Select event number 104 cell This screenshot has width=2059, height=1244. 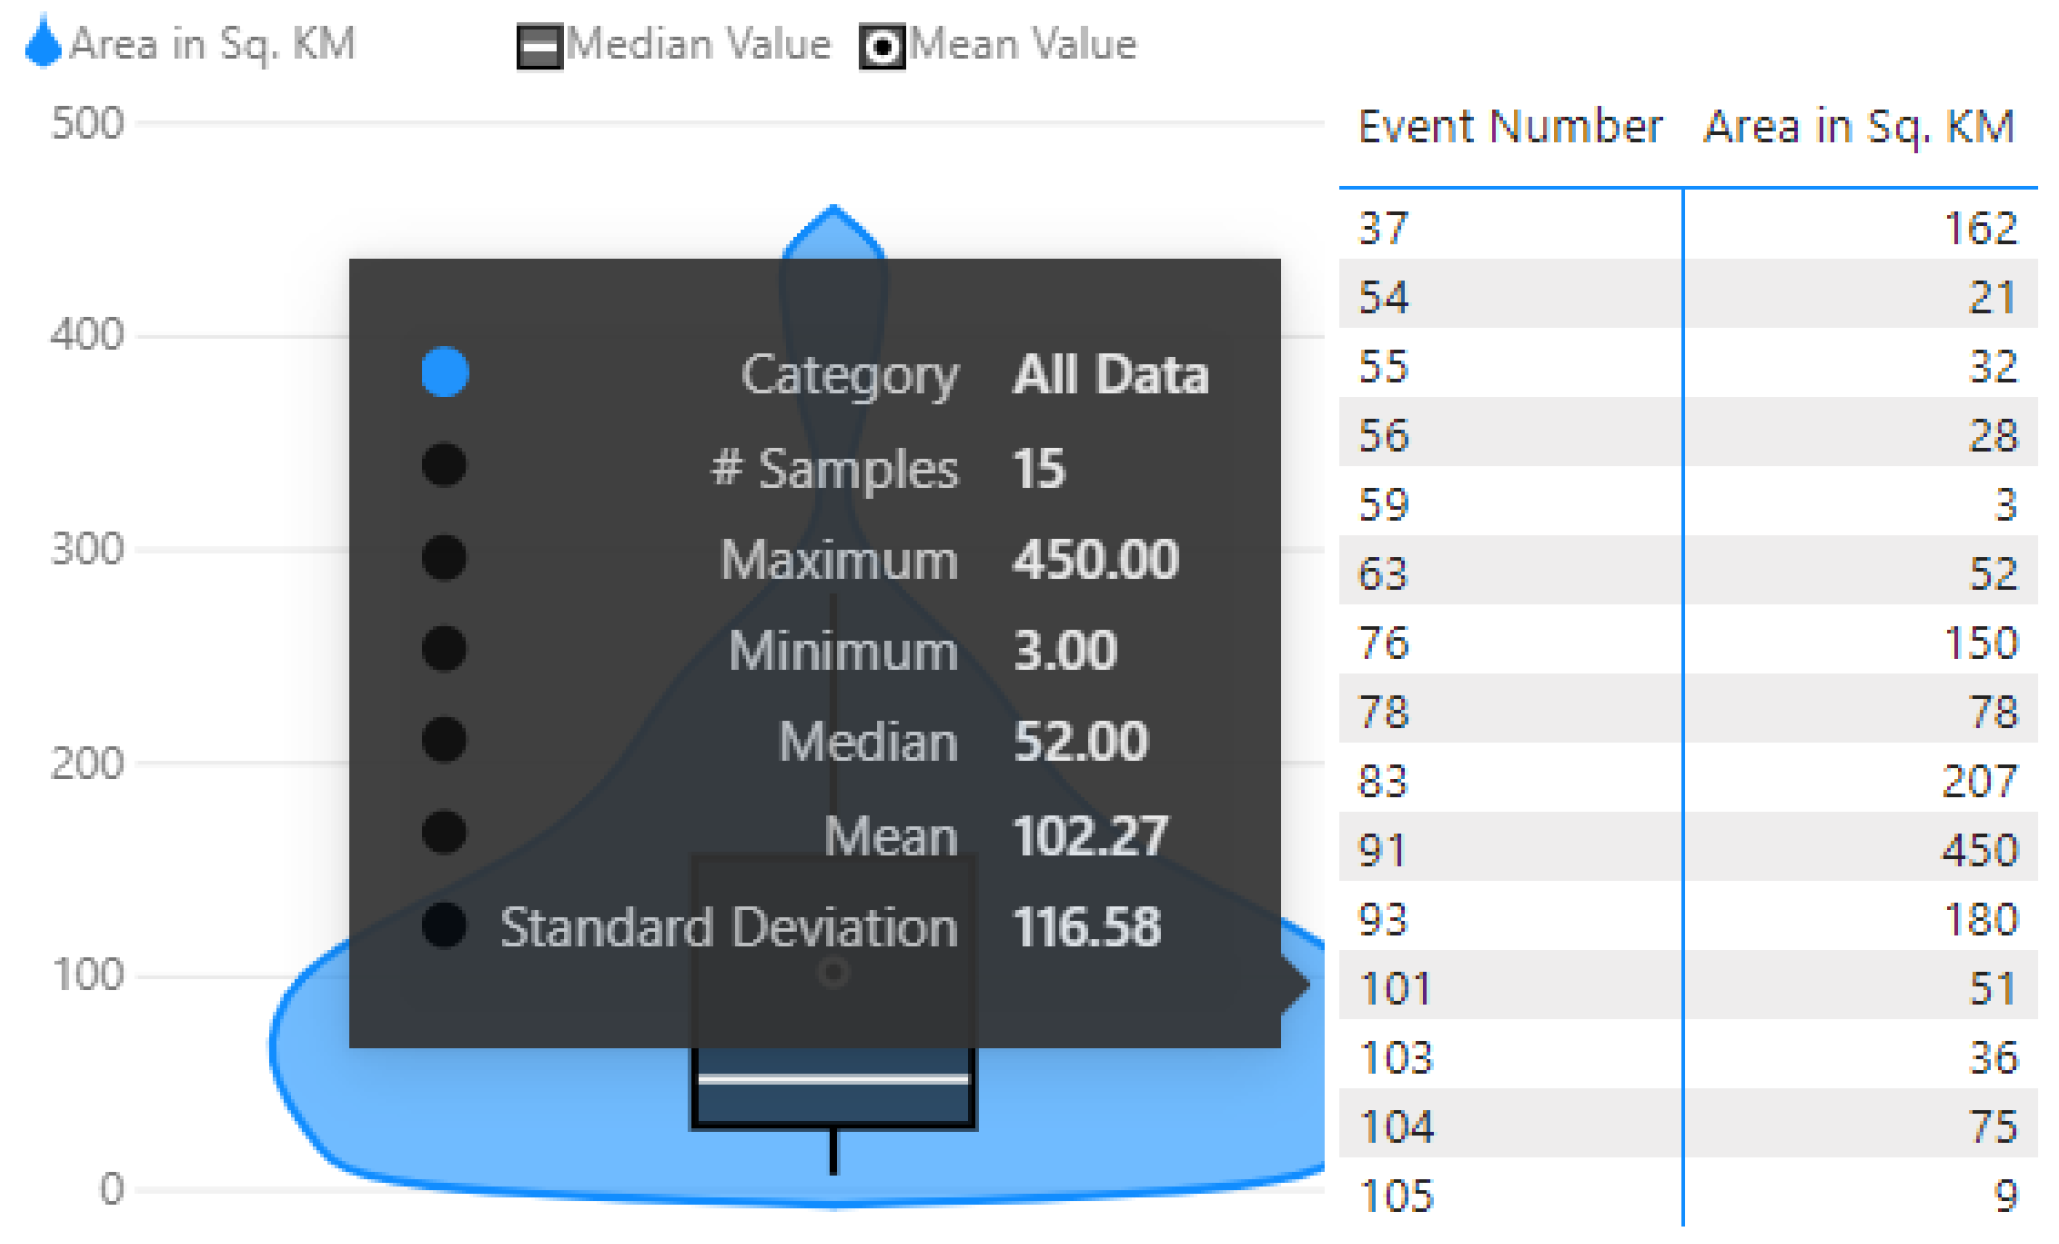coord(1395,1126)
